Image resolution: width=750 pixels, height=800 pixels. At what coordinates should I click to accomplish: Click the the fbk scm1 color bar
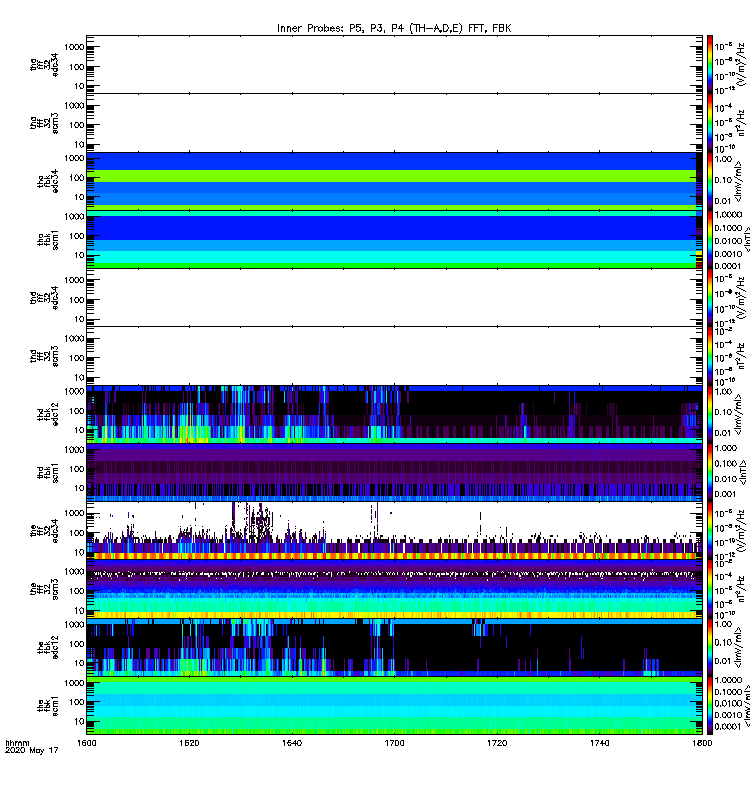(710, 706)
